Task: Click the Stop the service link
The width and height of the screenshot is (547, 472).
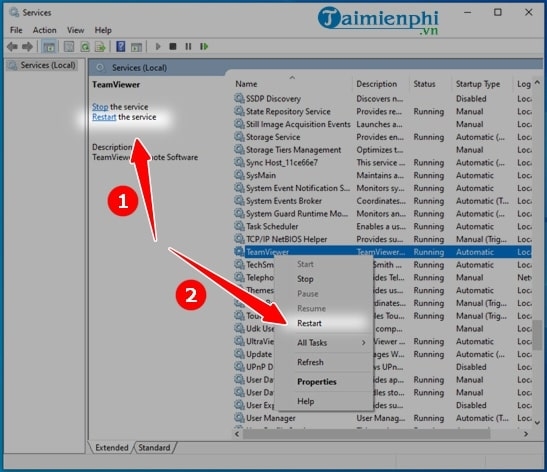Action: click(x=100, y=107)
